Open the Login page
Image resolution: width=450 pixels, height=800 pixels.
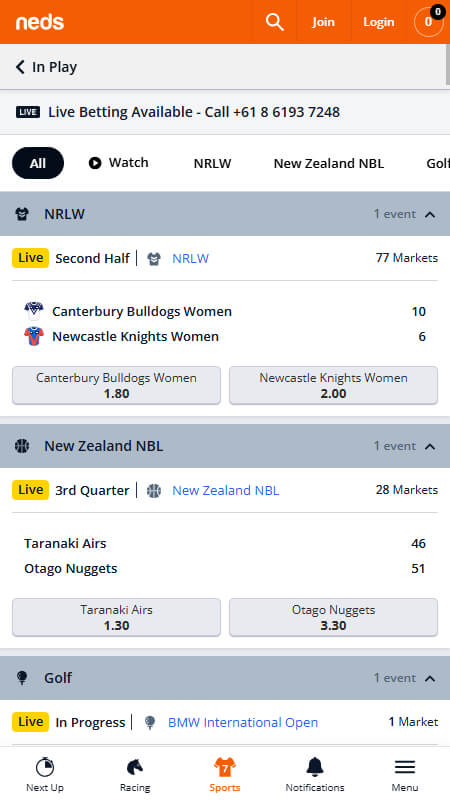coord(379,22)
